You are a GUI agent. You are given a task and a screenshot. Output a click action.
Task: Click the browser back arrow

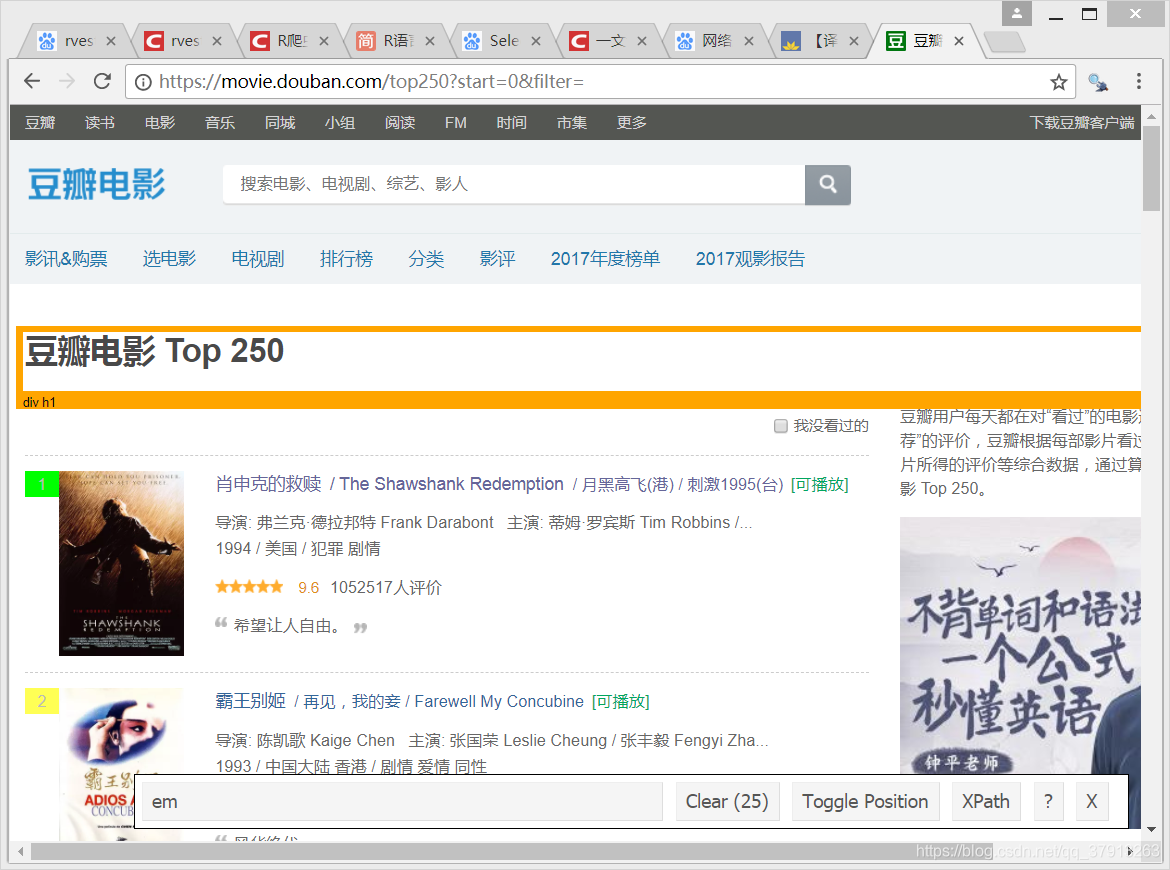[x=32, y=81]
